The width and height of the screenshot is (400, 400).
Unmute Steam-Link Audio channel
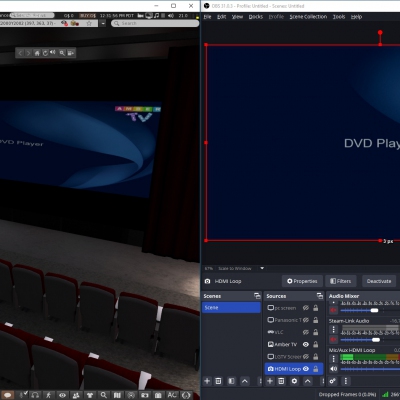point(333,340)
